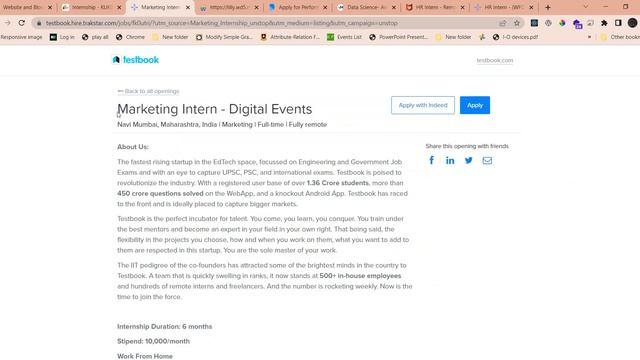The height and width of the screenshot is (360, 640).
Task: Click the Testbook logo
Action: [x=136, y=60]
